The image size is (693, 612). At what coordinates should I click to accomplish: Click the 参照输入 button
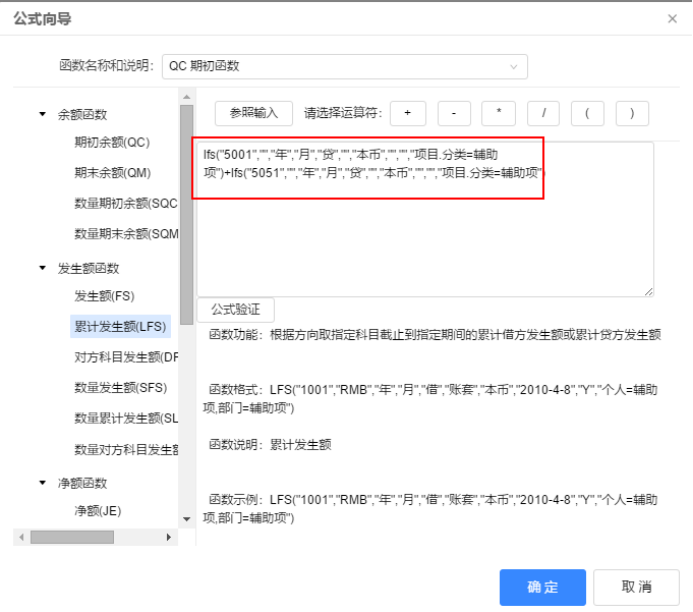coord(253,113)
